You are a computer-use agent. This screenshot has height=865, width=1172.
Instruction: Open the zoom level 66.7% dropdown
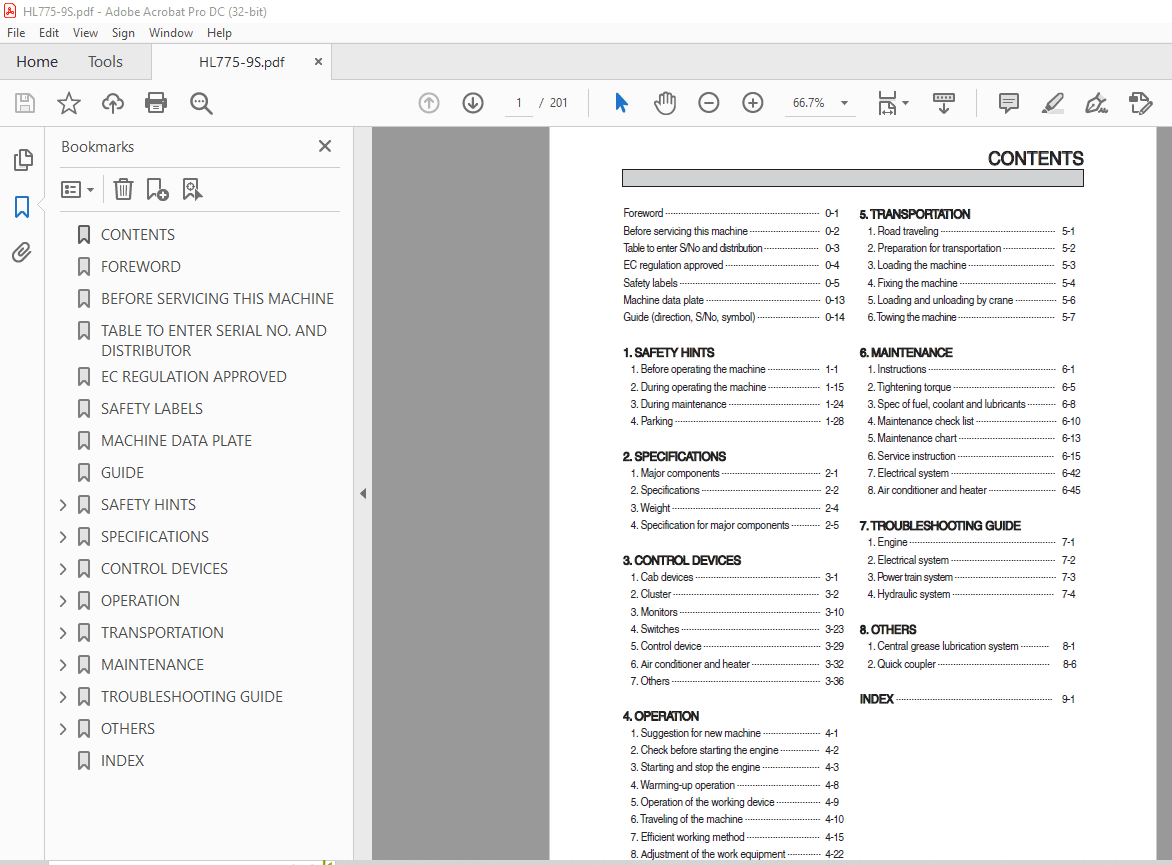844,103
